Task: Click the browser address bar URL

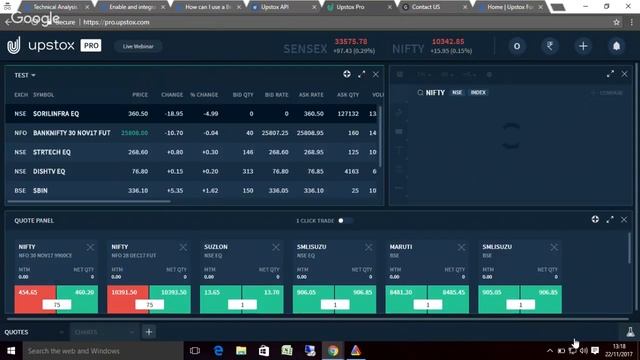Action: [x=116, y=22]
